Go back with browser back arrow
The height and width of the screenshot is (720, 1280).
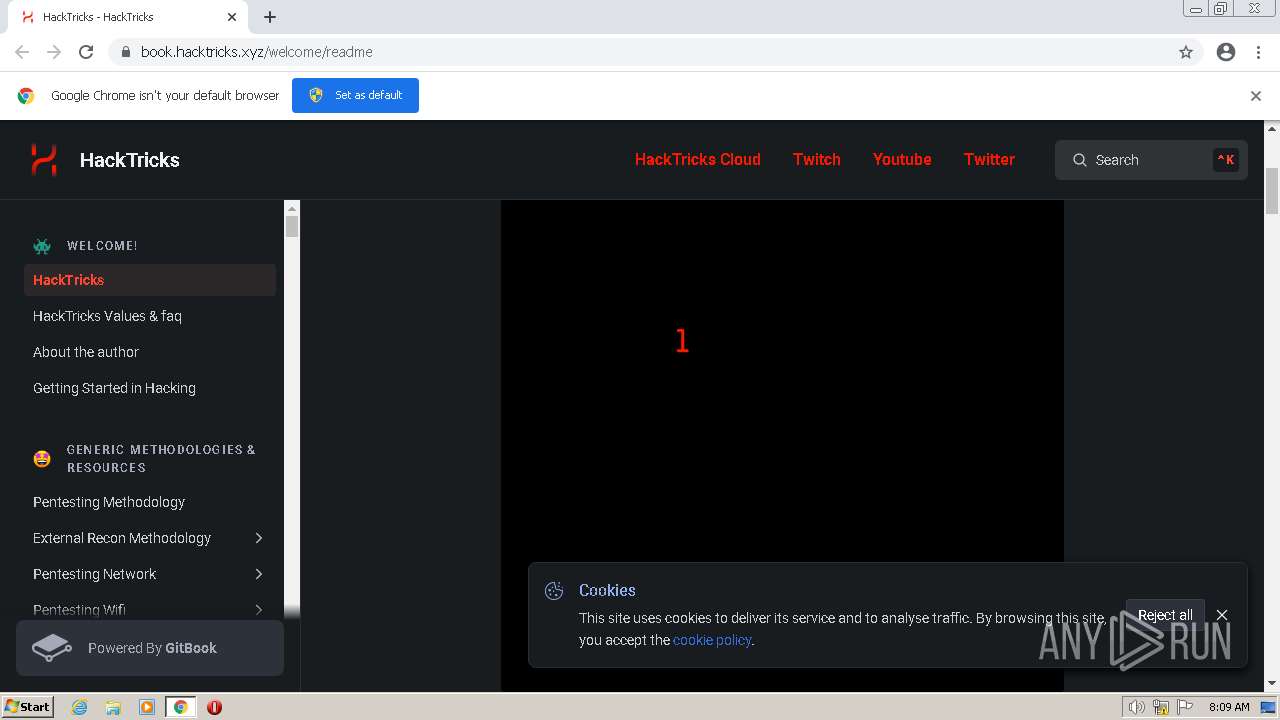(x=22, y=52)
